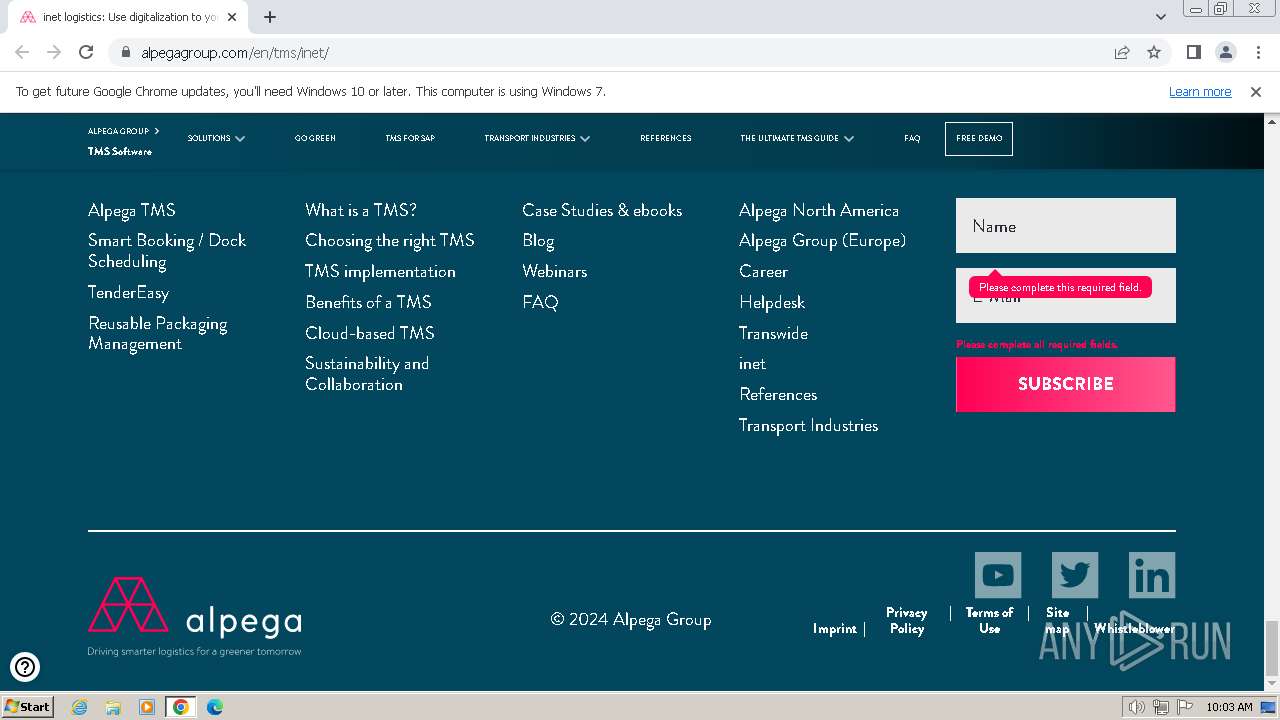The height and width of the screenshot is (720, 1280).
Task: Open Reusable Packaging Management link
Action: point(158,334)
